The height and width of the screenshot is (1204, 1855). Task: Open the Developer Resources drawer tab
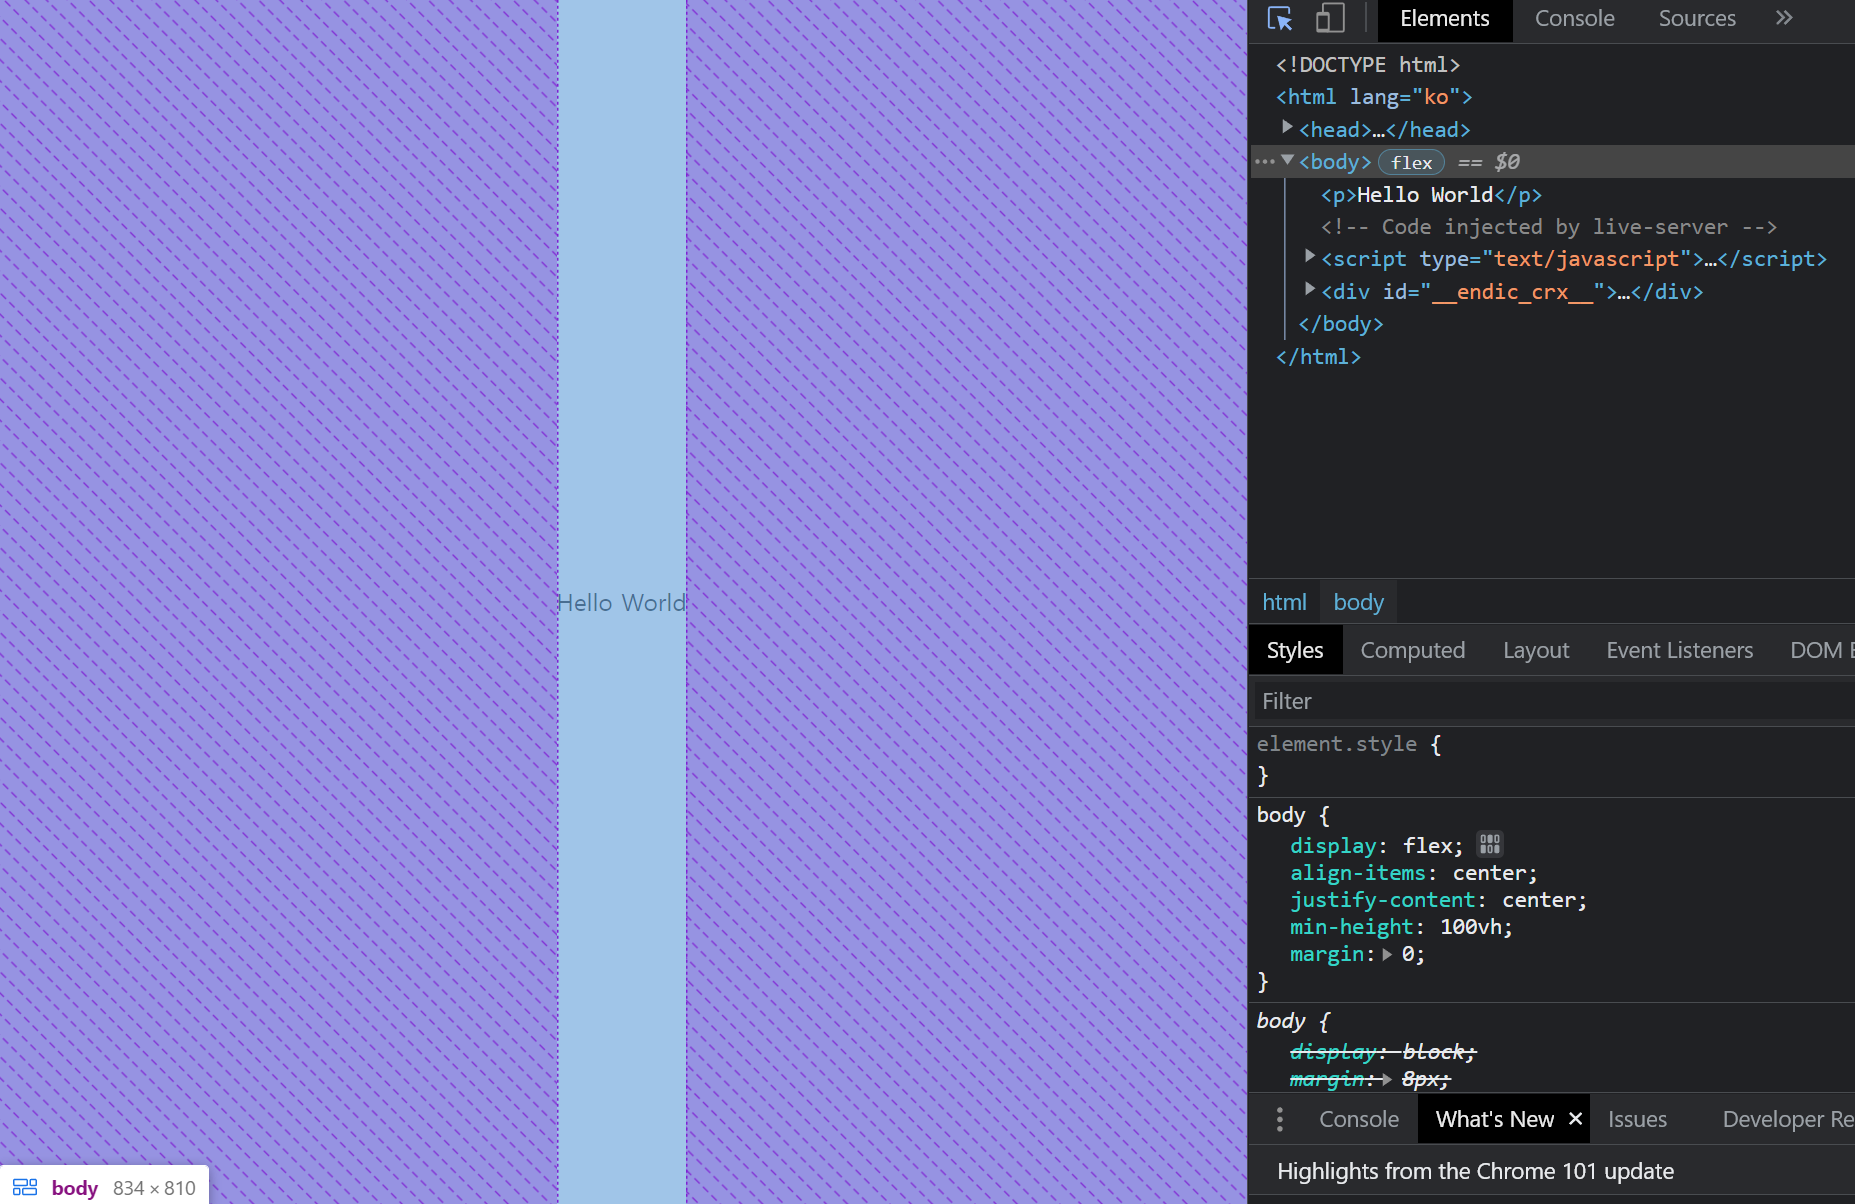tap(1787, 1119)
